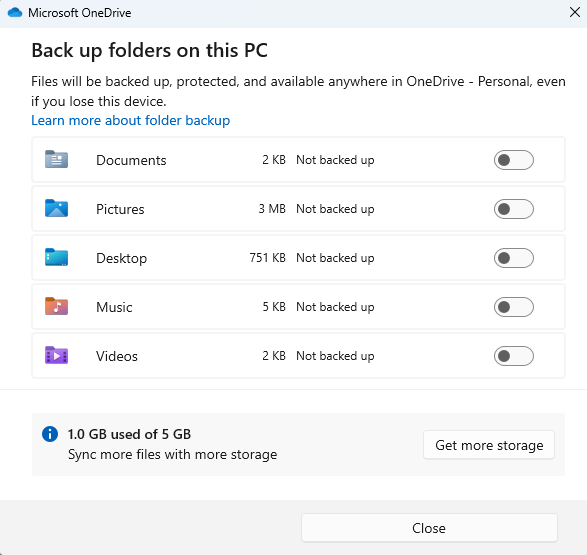Open Learn more about folder backup link
The height and width of the screenshot is (555, 587).
(131, 121)
